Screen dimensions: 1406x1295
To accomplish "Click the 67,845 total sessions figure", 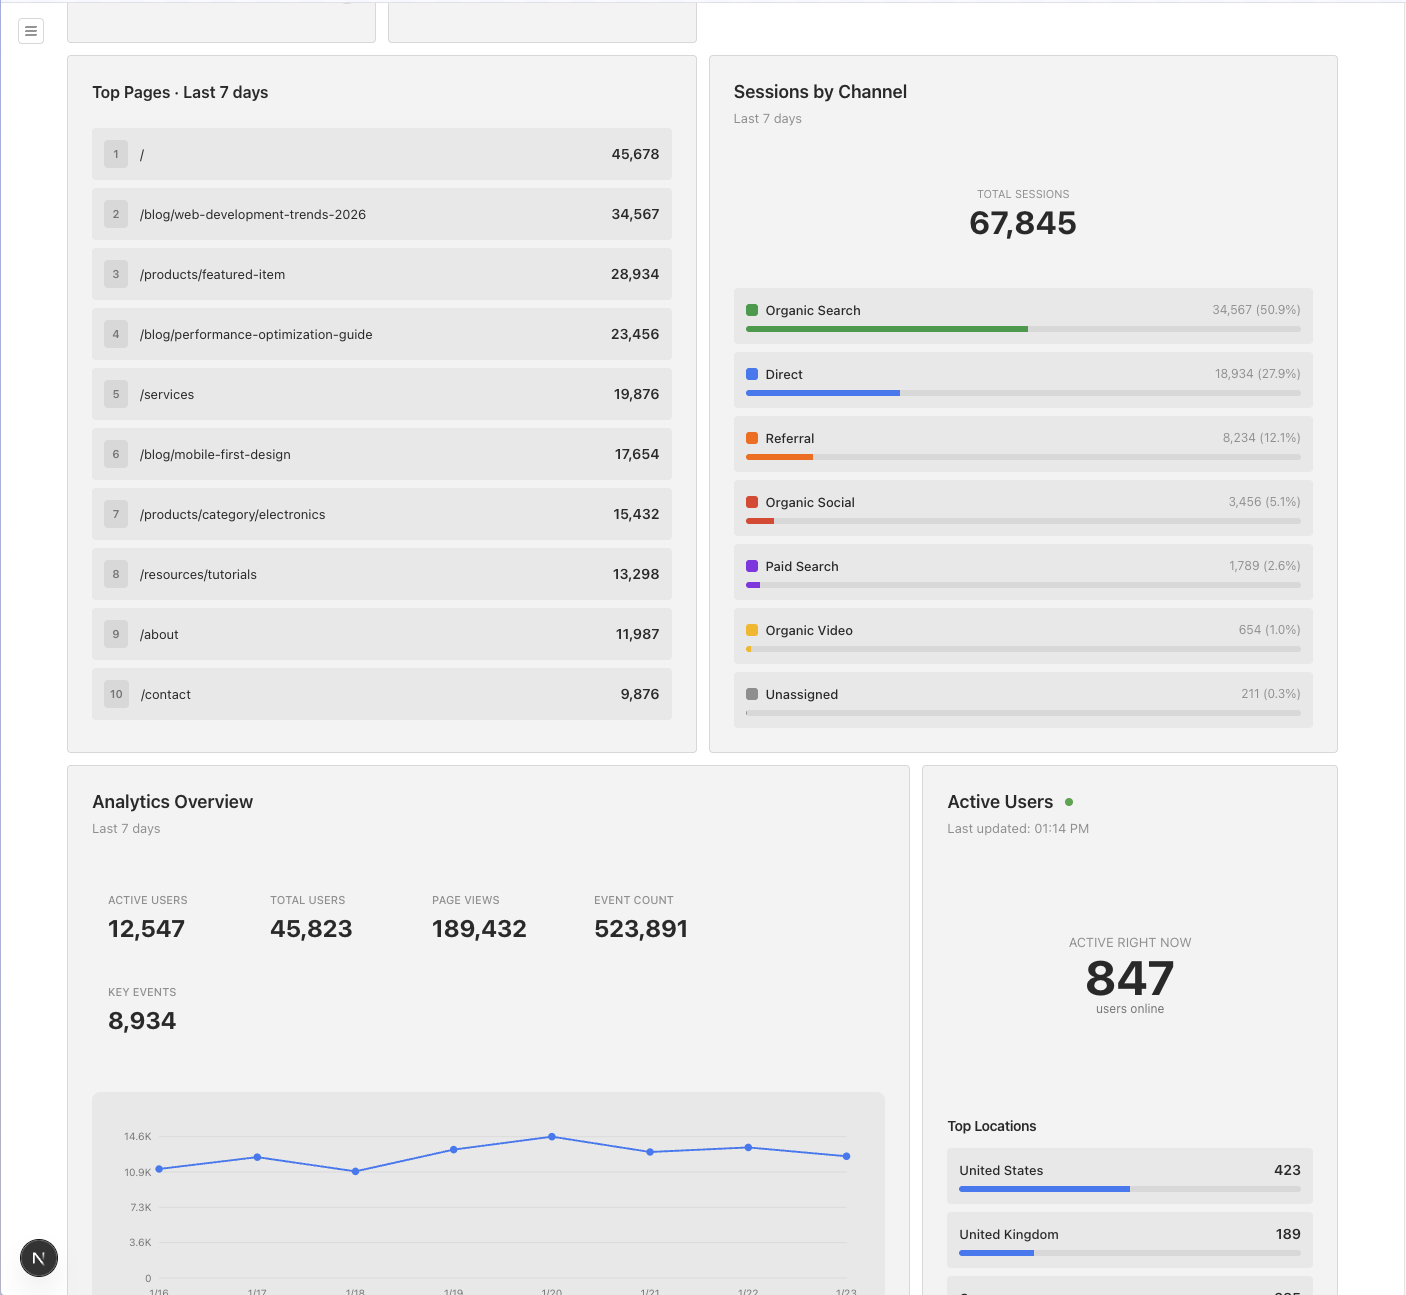I will click(x=1023, y=223).
